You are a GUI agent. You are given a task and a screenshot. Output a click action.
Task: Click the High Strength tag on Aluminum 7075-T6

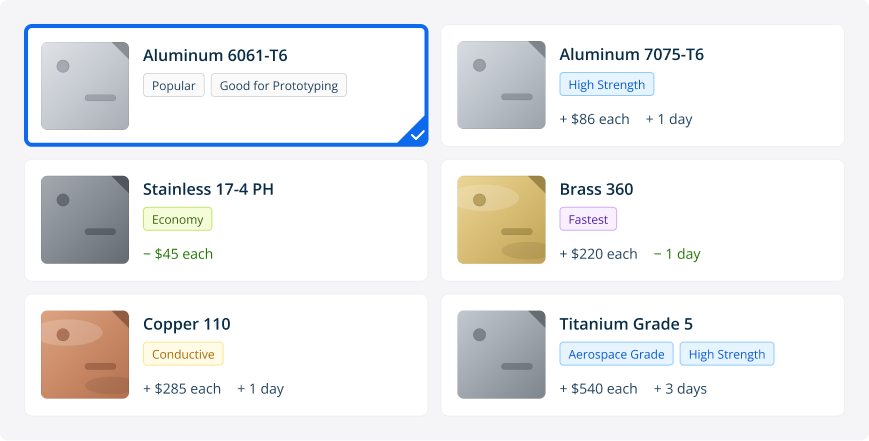pyautogui.click(x=606, y=85)
